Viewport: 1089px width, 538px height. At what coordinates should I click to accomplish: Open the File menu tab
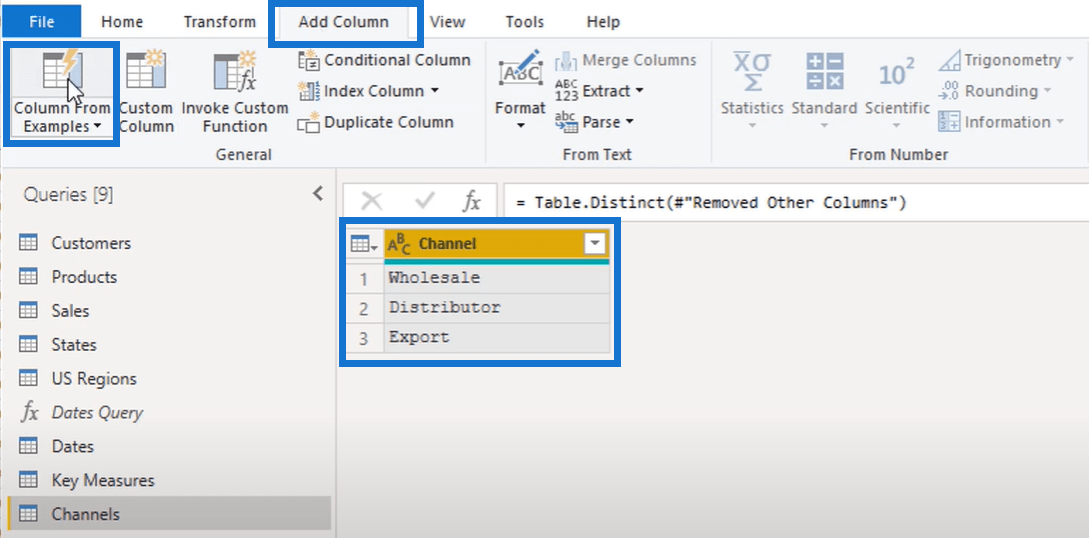click(42, 22)
